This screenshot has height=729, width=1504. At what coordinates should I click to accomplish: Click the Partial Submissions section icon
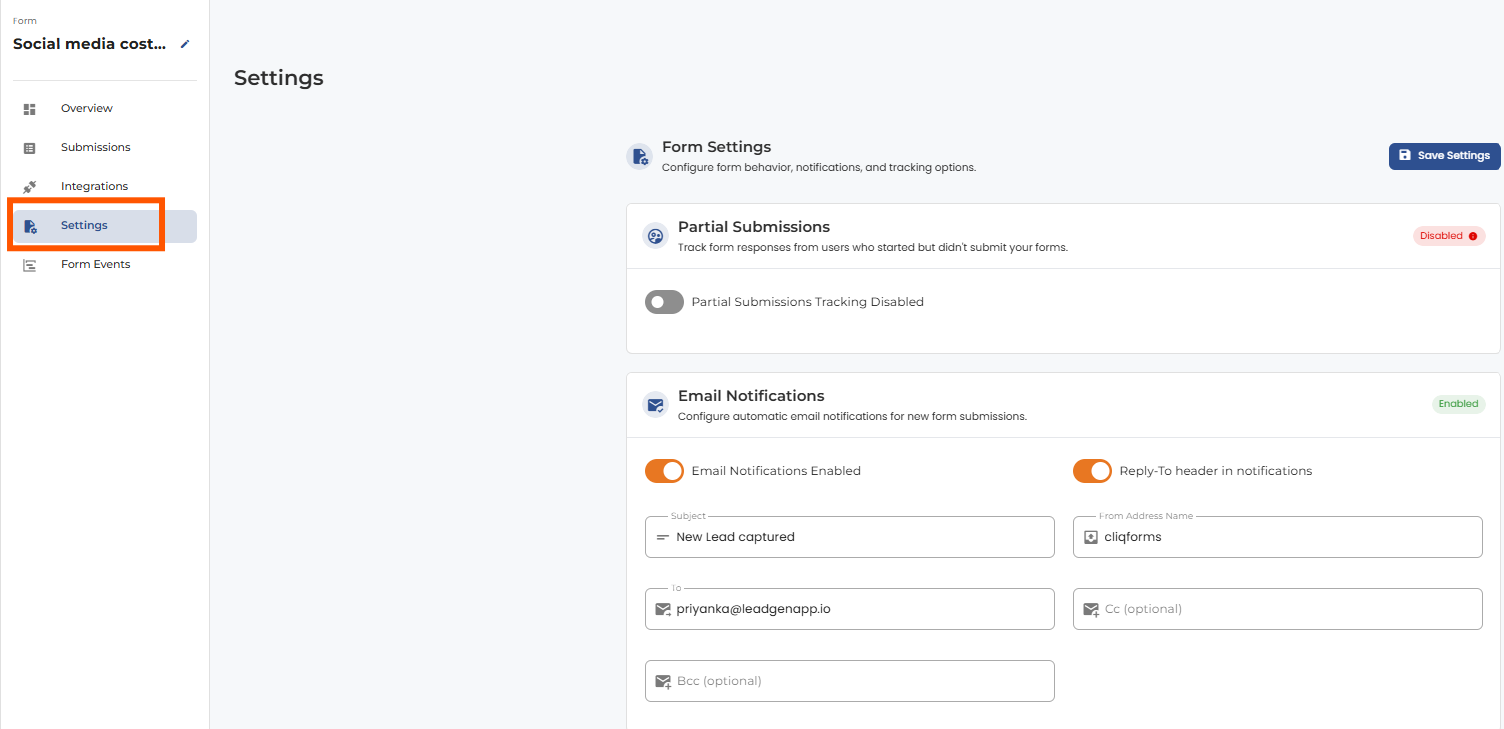click(x=655, y=236)
